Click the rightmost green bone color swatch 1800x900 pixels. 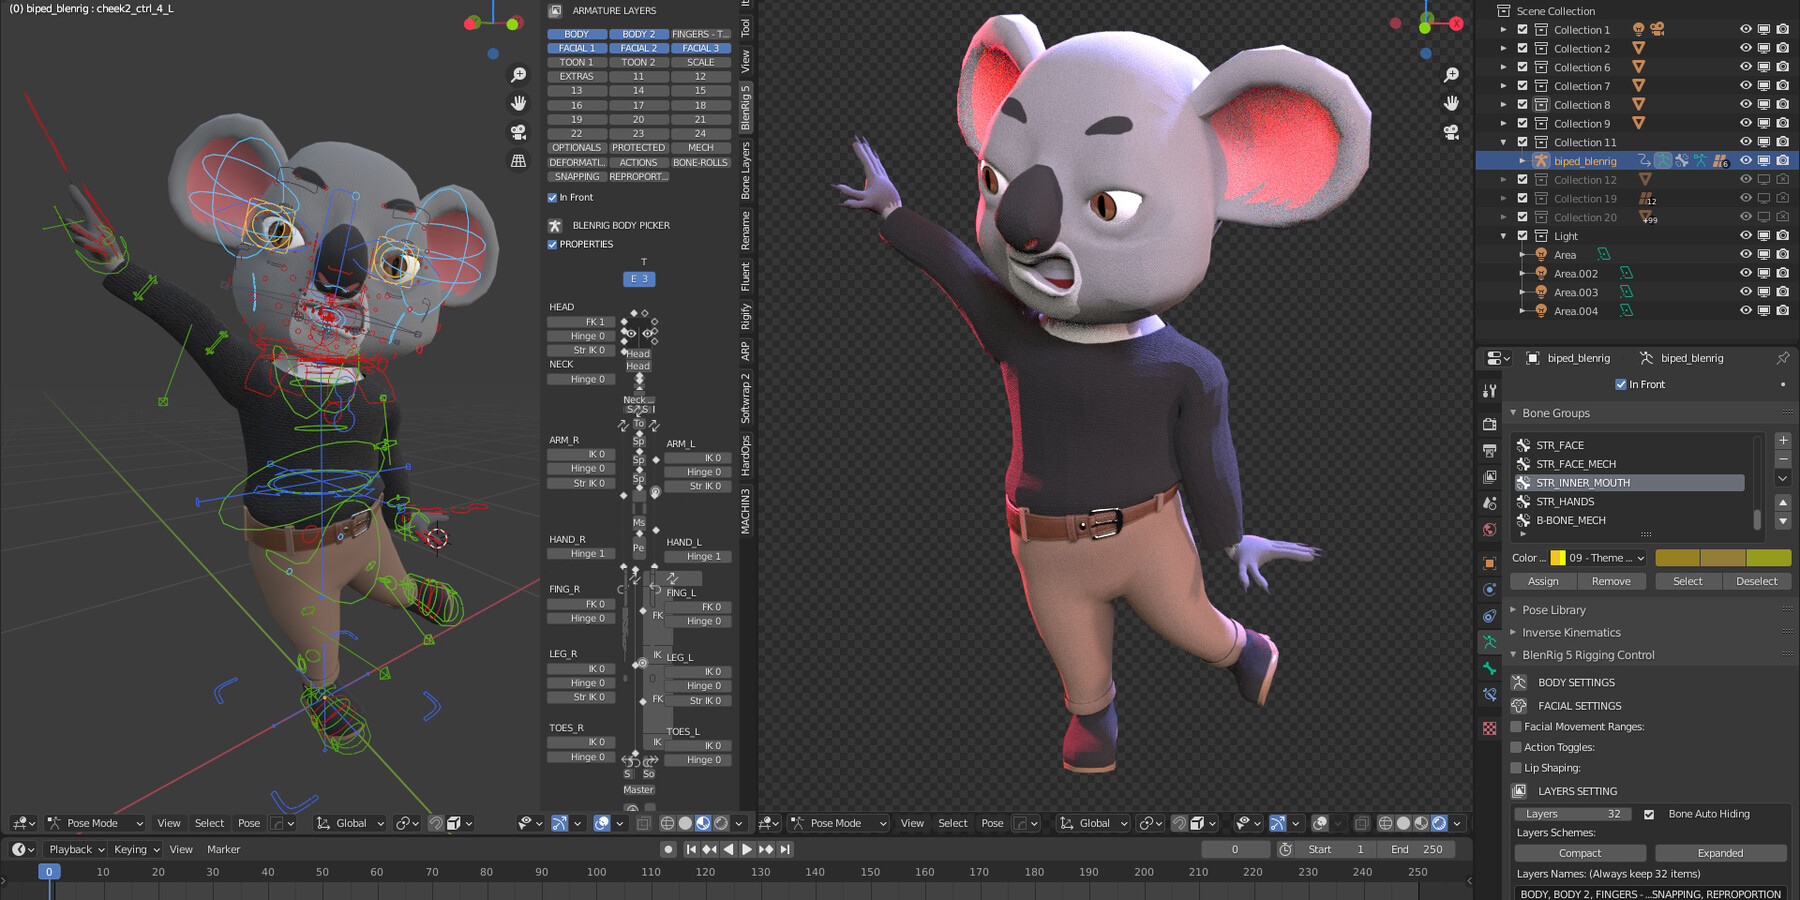tap(1768, 558)
